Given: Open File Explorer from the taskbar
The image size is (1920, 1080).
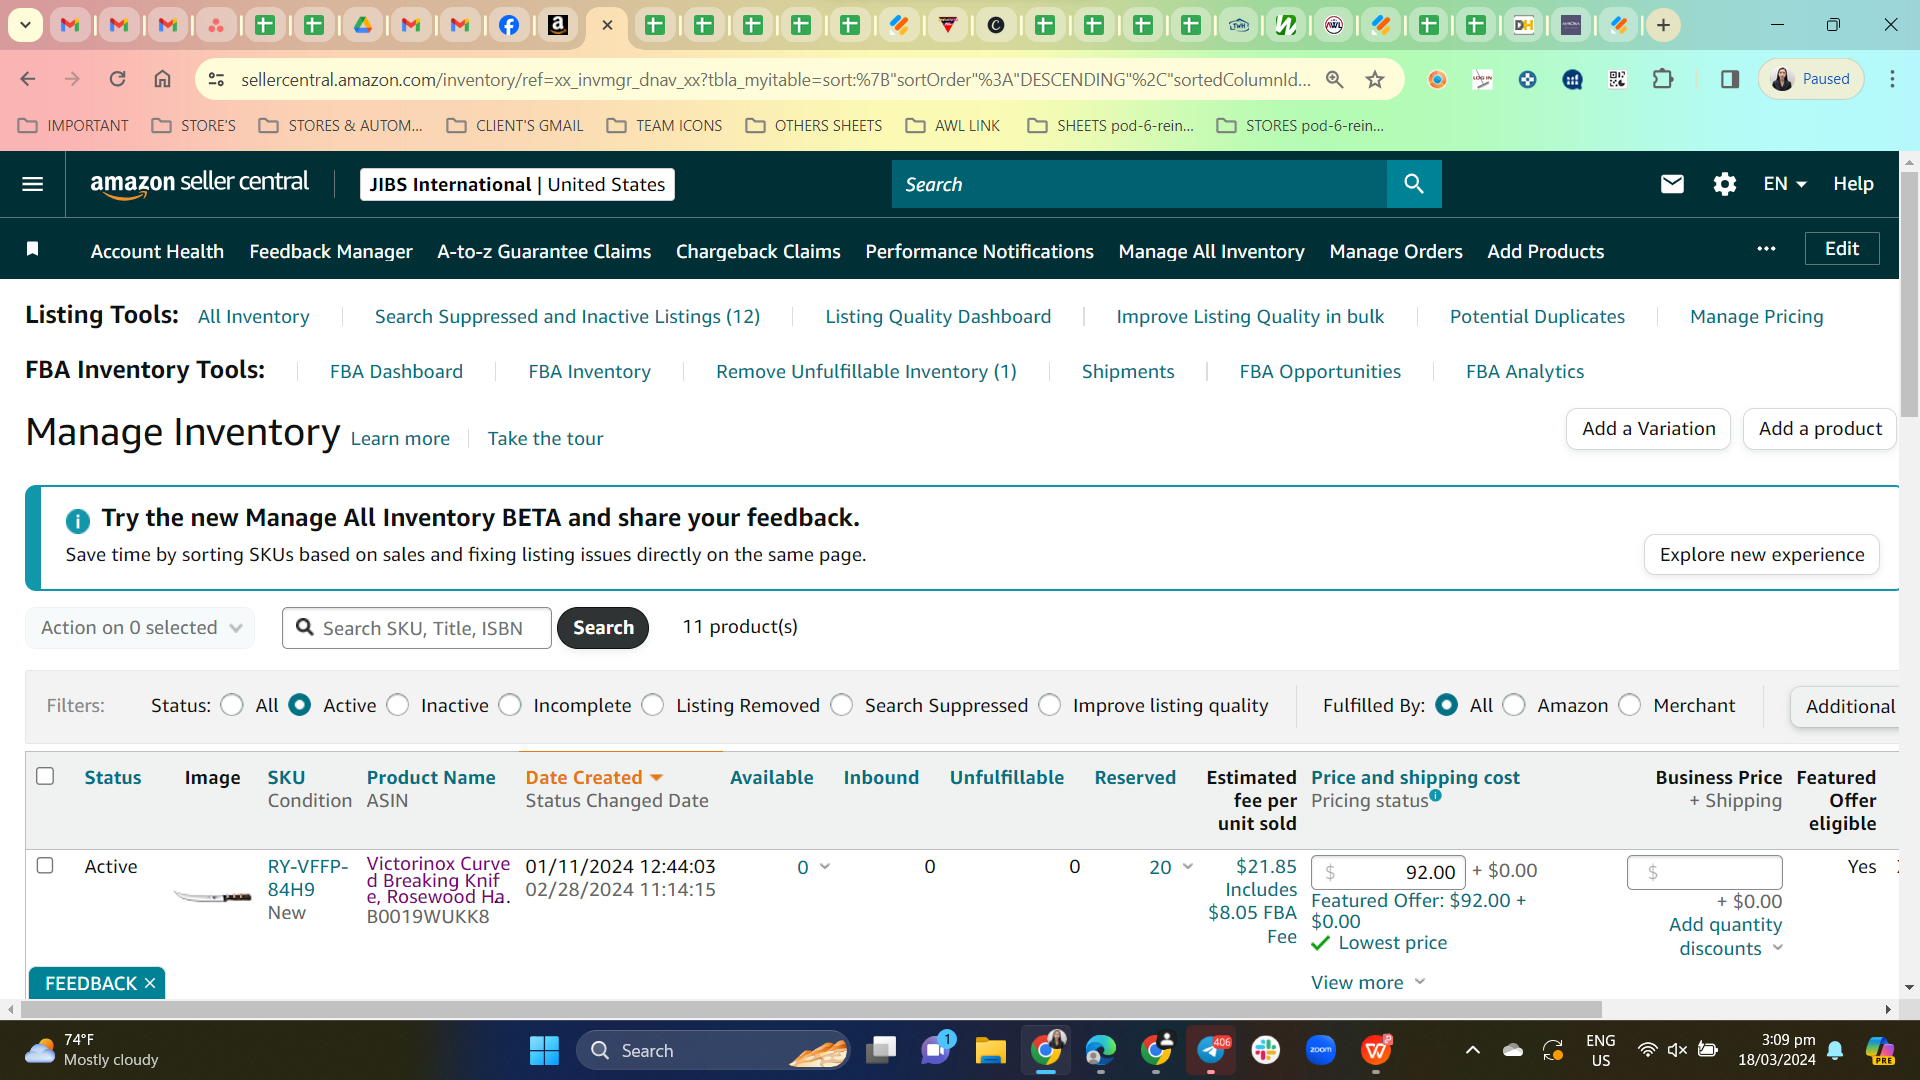Looking at the screenshot, I should tap(990, 1050).
